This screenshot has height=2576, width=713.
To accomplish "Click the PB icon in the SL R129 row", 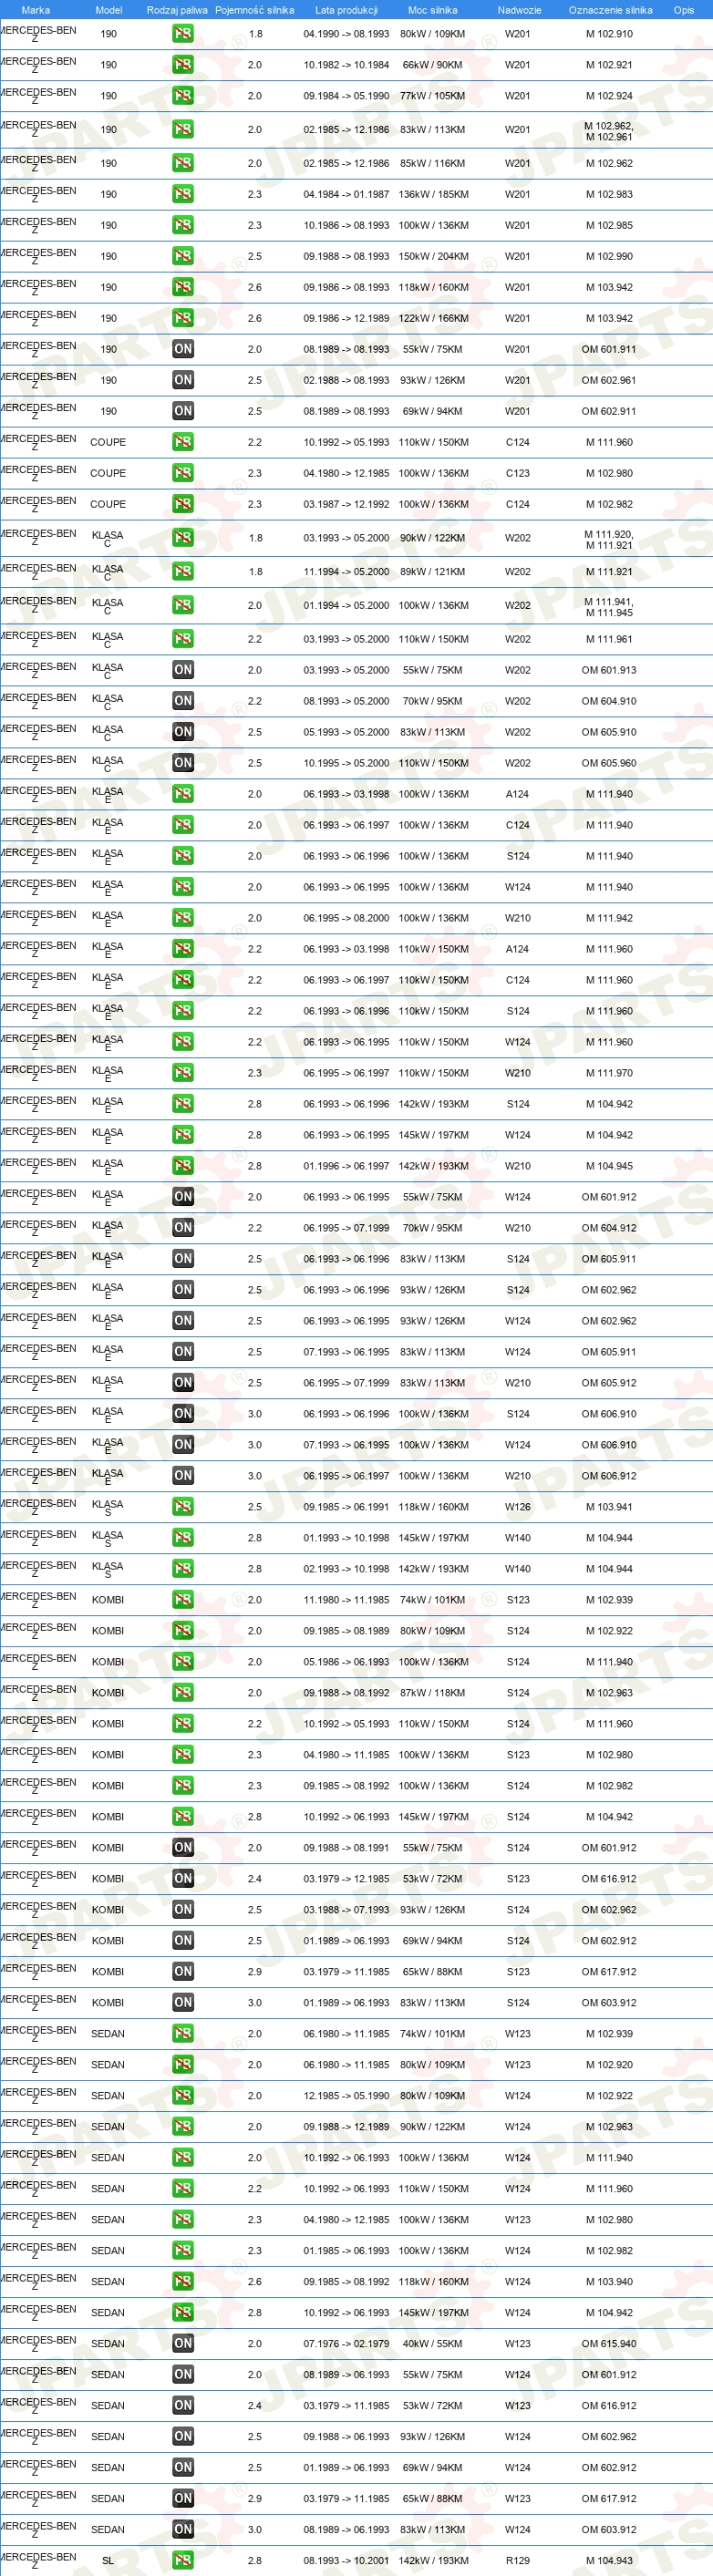I will (x=182, y=2560).
